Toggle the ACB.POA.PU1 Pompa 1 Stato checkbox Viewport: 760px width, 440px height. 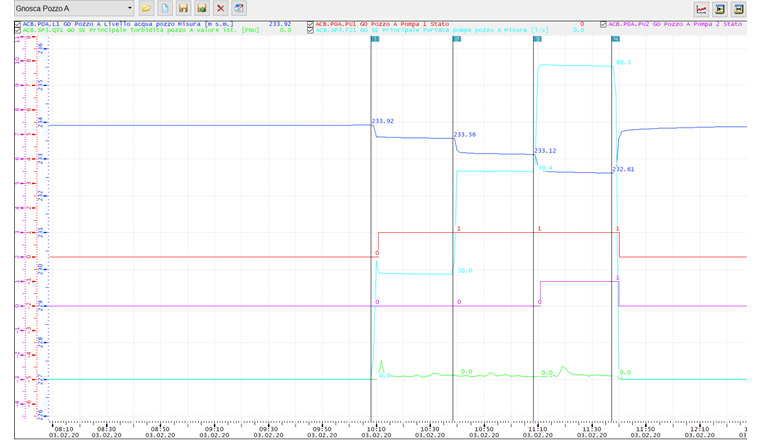pyautogui.click(x=310, y=24)
